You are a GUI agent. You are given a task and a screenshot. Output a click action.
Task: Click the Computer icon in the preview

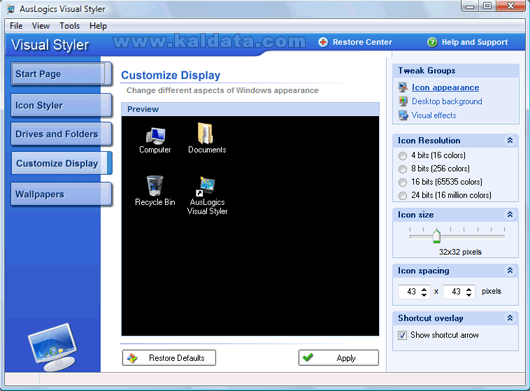tap(155, 136)
